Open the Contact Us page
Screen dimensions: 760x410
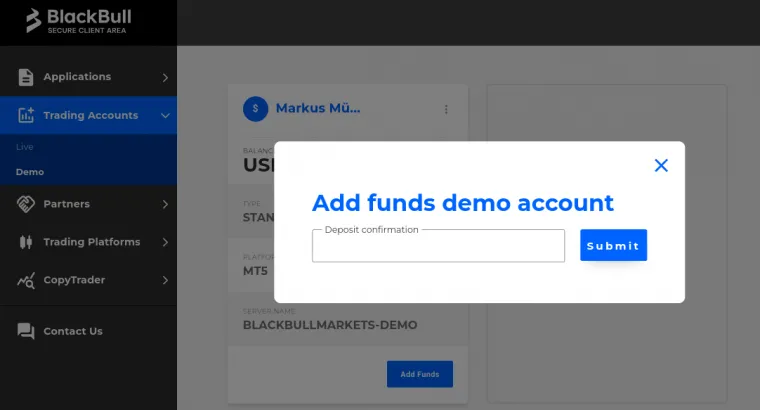[88, 331]
